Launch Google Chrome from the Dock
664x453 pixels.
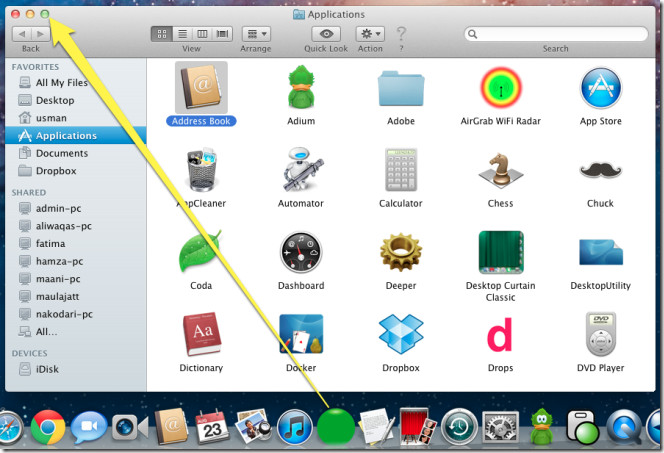tap(48, 427)
